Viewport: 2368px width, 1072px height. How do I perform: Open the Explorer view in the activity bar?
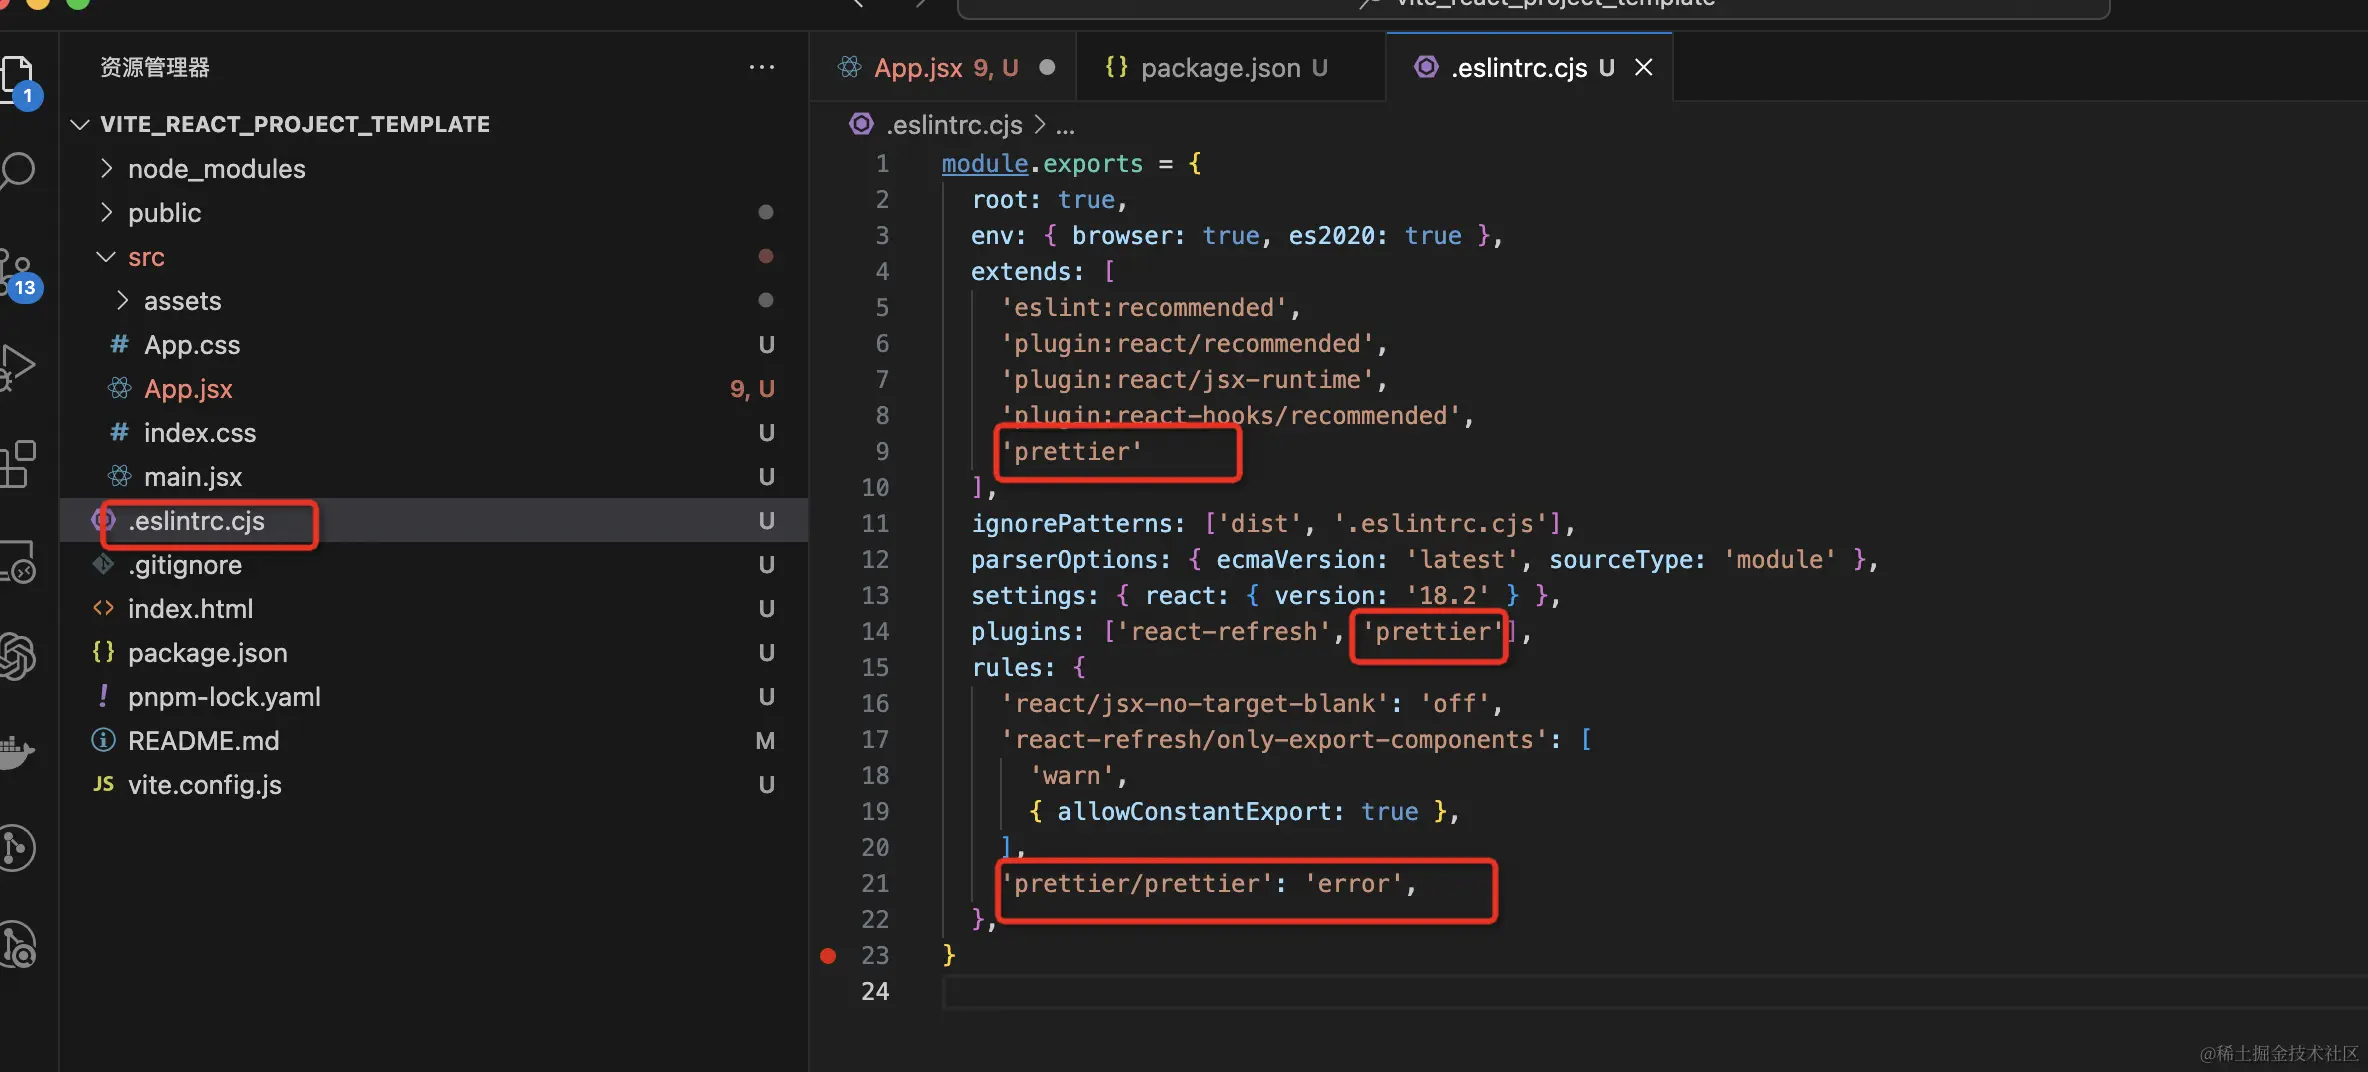click(17, 78)
